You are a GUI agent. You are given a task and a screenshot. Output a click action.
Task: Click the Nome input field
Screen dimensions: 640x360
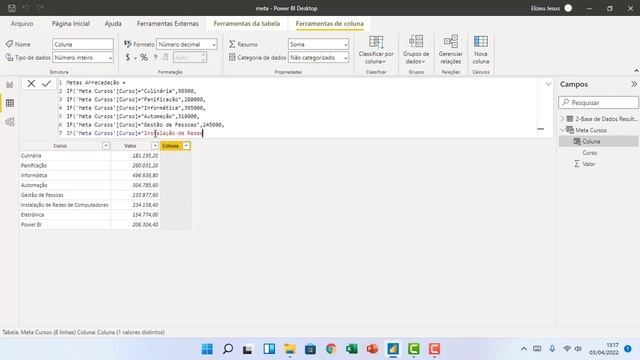[x=83, y=44]
